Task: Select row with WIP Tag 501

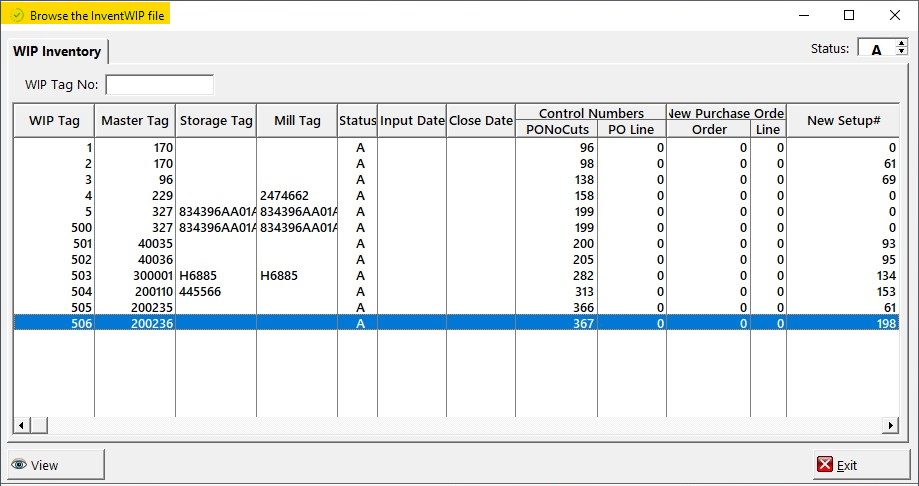Action: pos(456,243)
